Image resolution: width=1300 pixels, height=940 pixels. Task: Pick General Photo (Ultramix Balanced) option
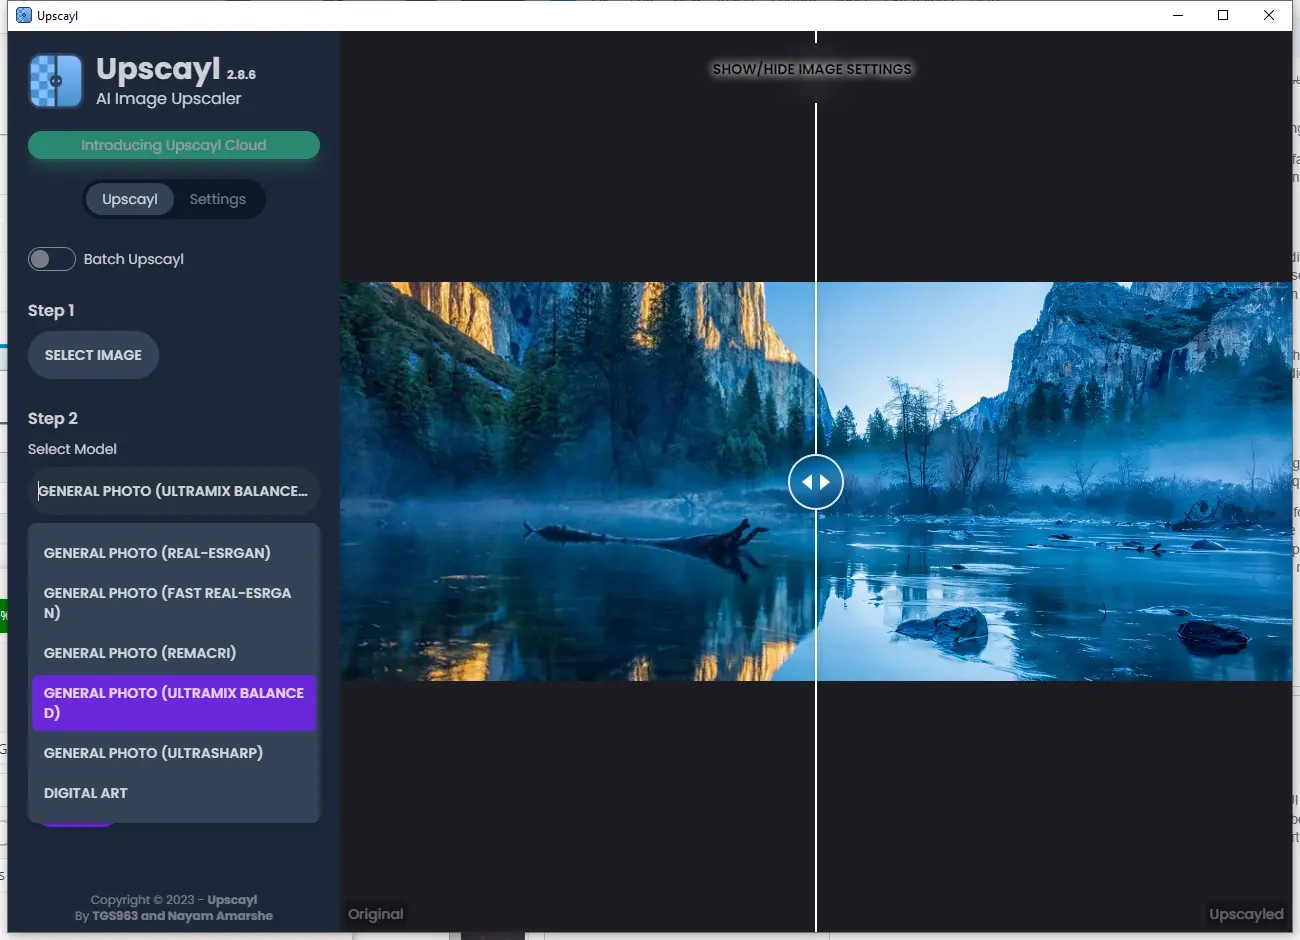tap(173, 703)
